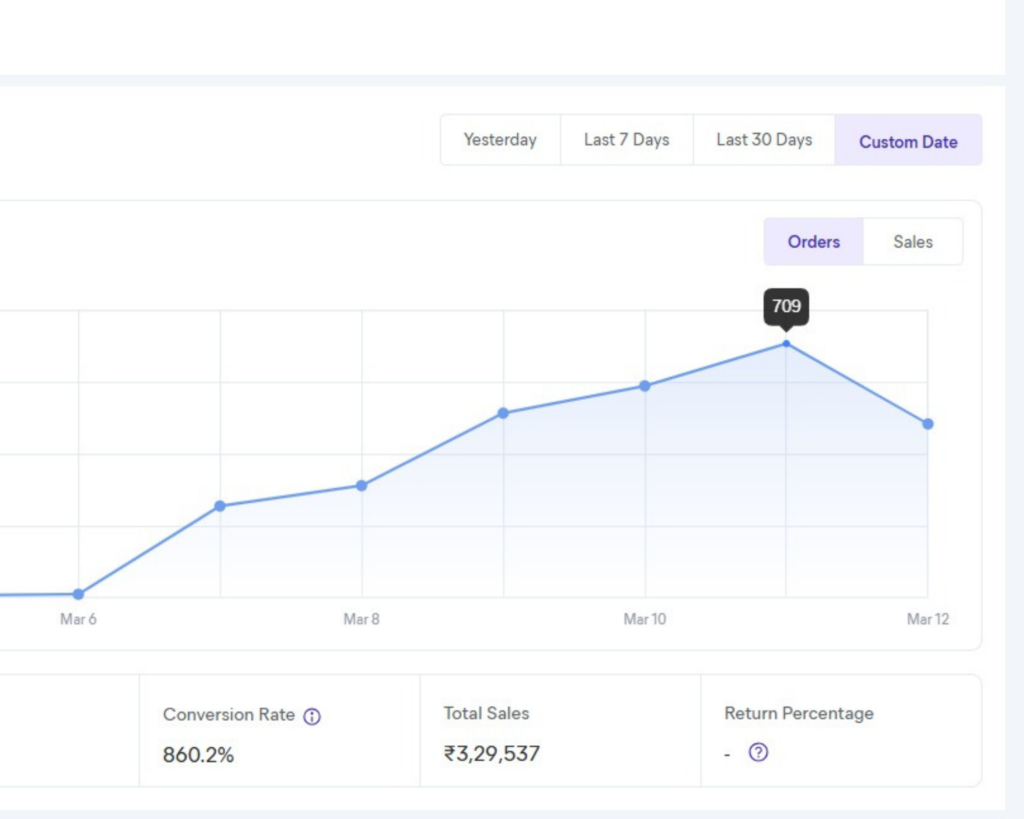Click the Return Percentage label
Image resolution: width=1024 pixels, height=819 pixels.
(798, 714)
